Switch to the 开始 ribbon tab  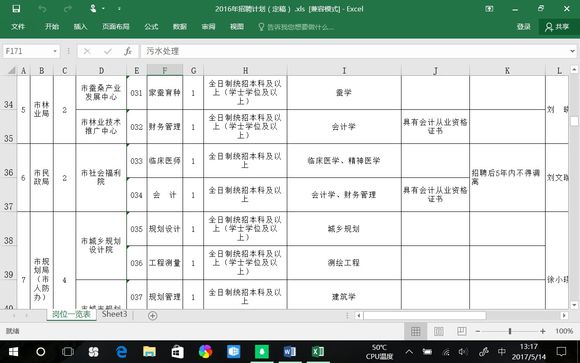pyautogui.click(x=52, y=27)
